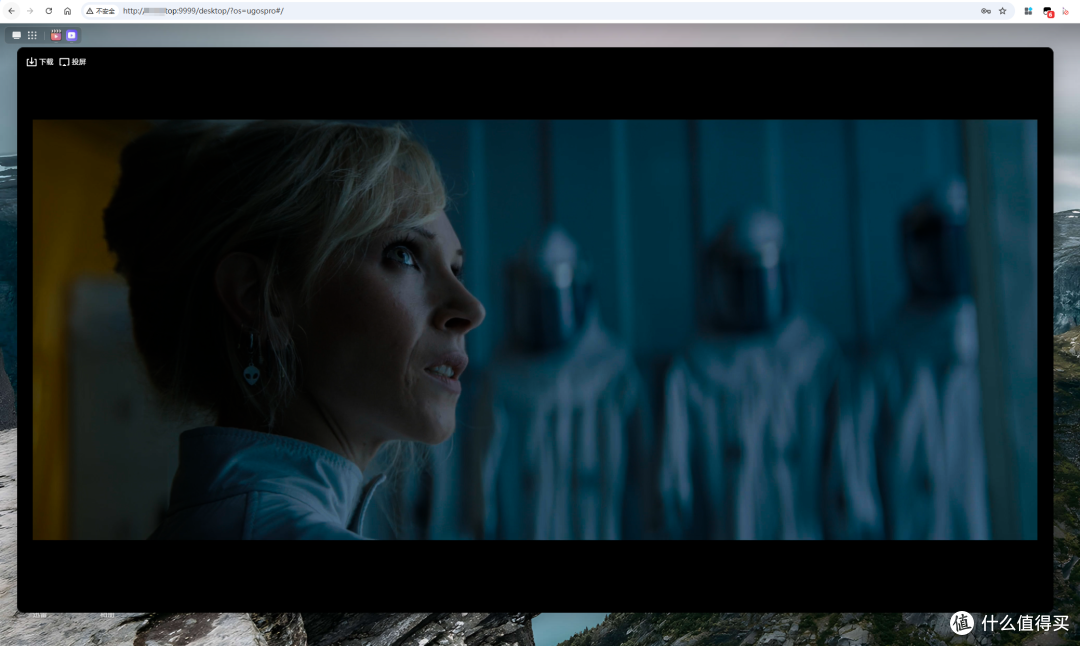The height and width of the screenshot is (646, 1080).
Task: Open the saved passwords key icon
Action: pos(986,11)
